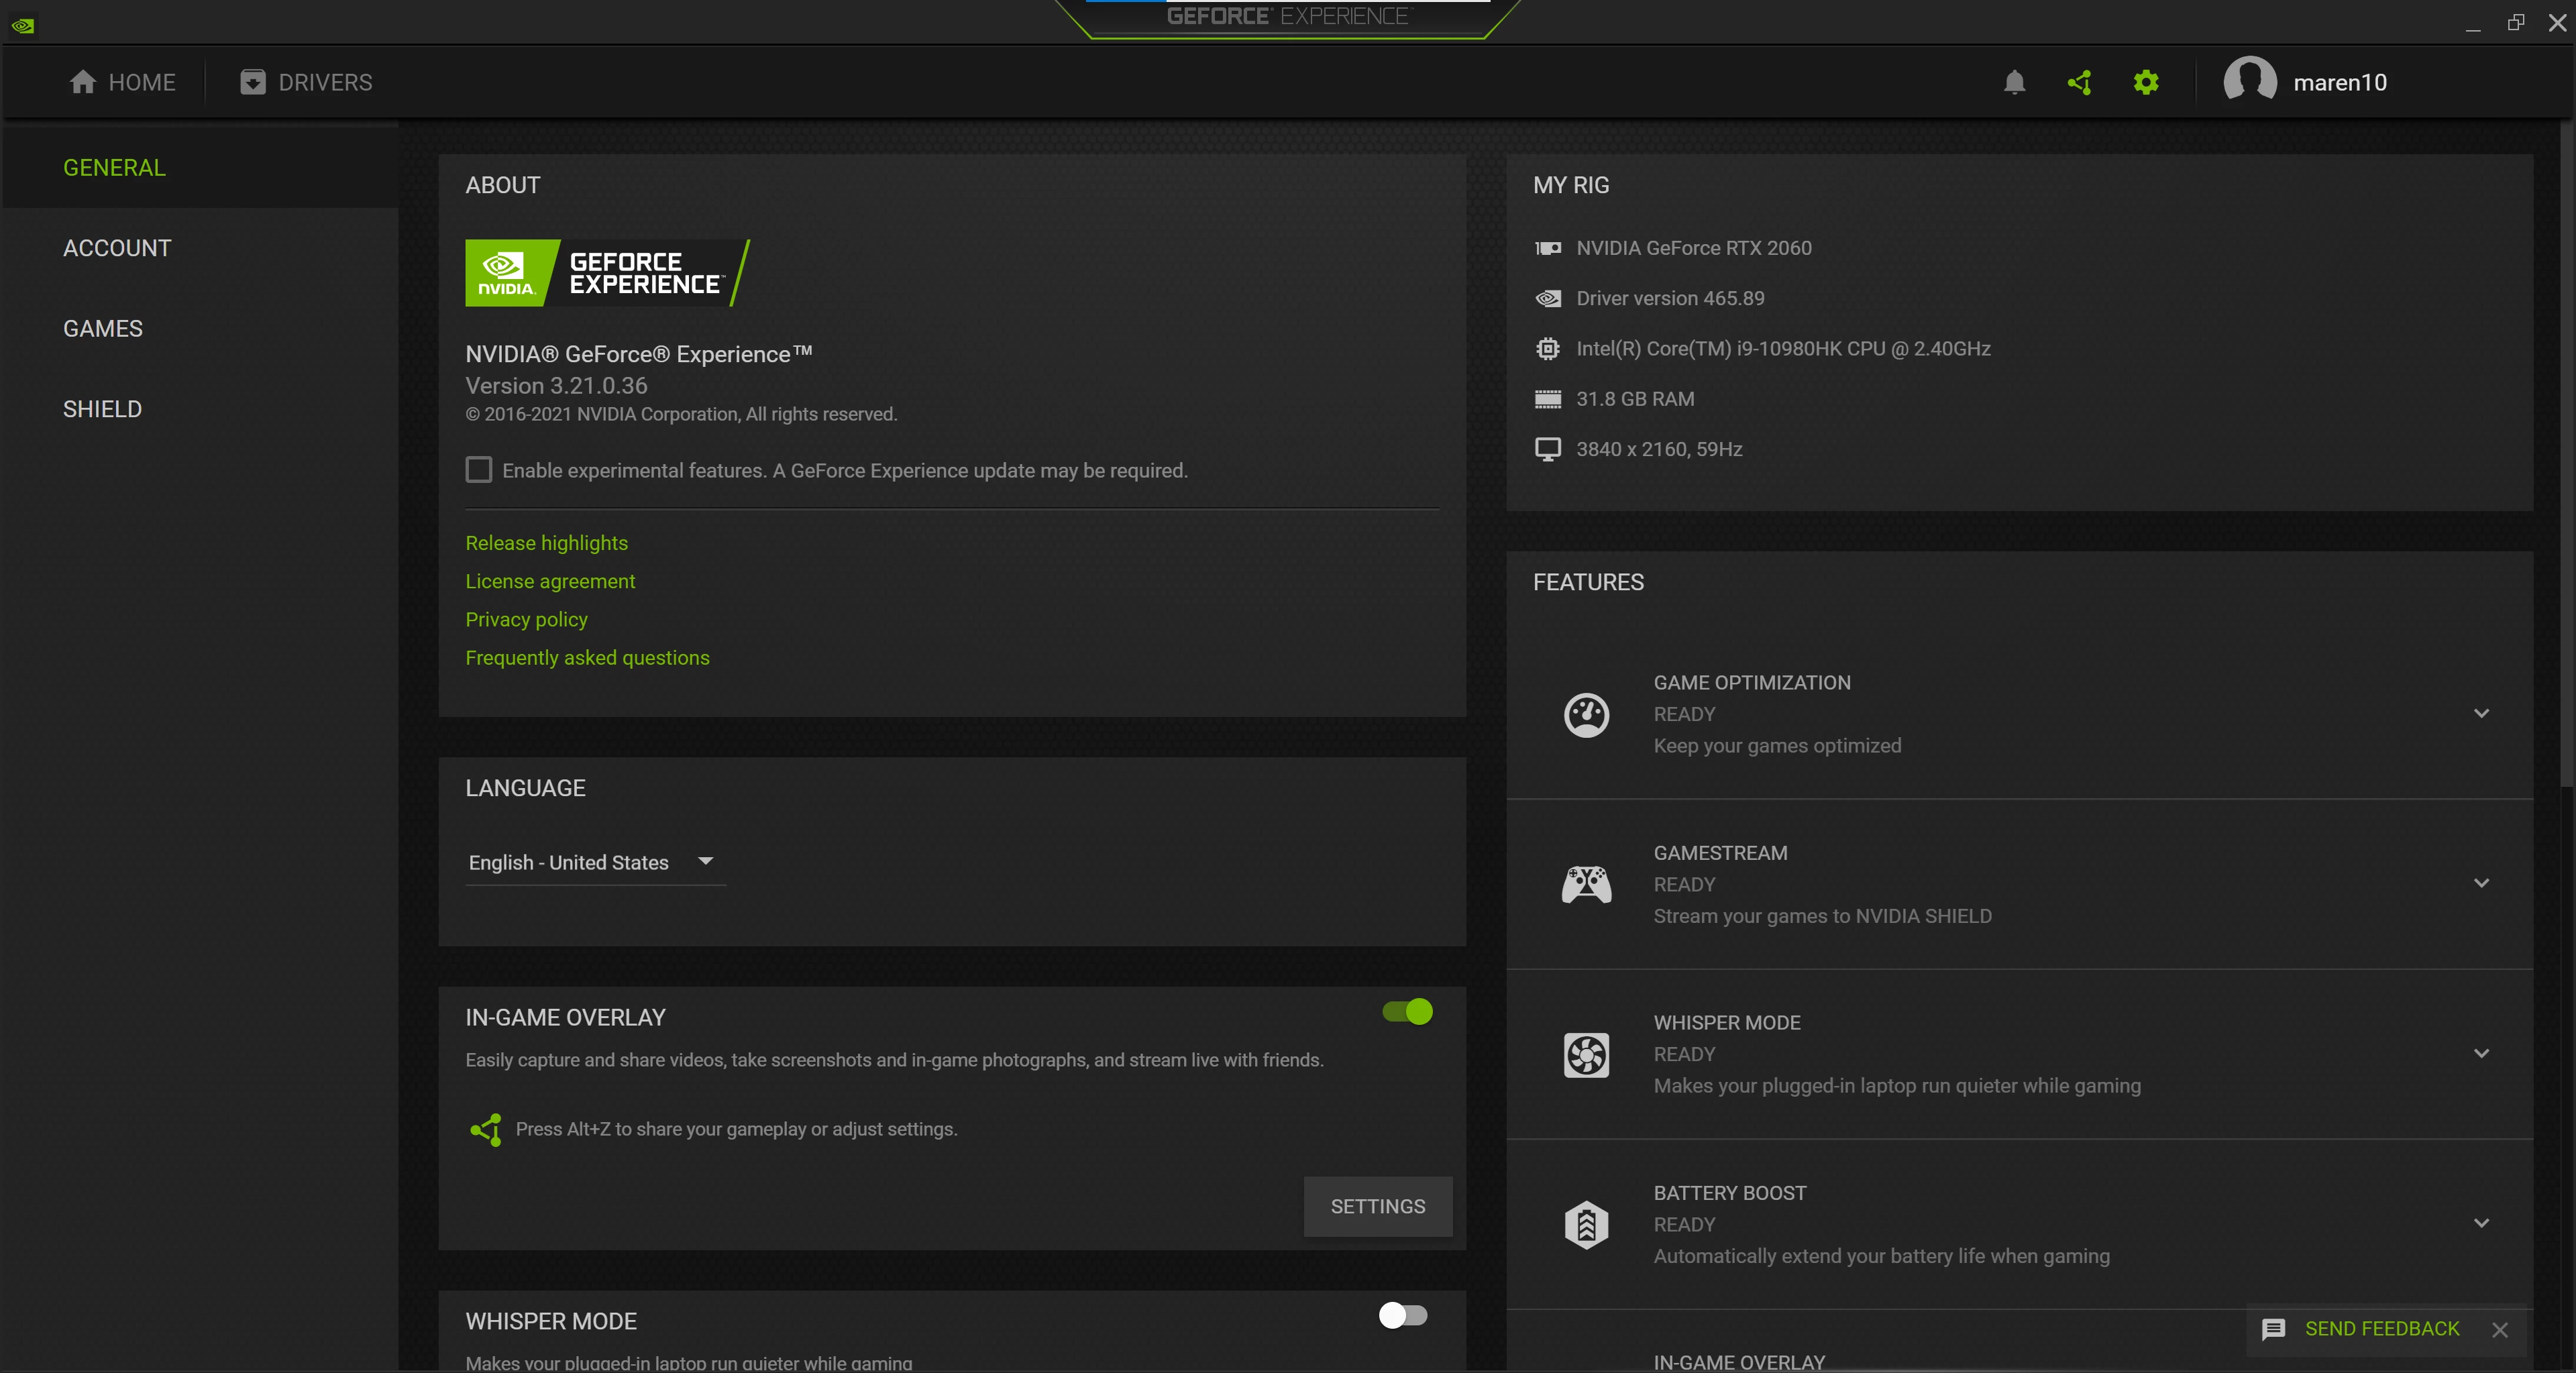Open the green settings gear icon

[2146, 82]
